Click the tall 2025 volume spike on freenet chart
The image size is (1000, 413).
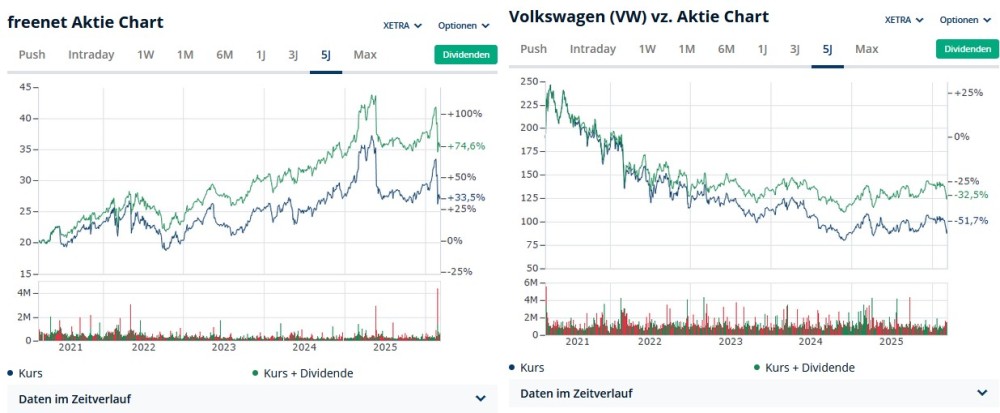coord(438,312)
